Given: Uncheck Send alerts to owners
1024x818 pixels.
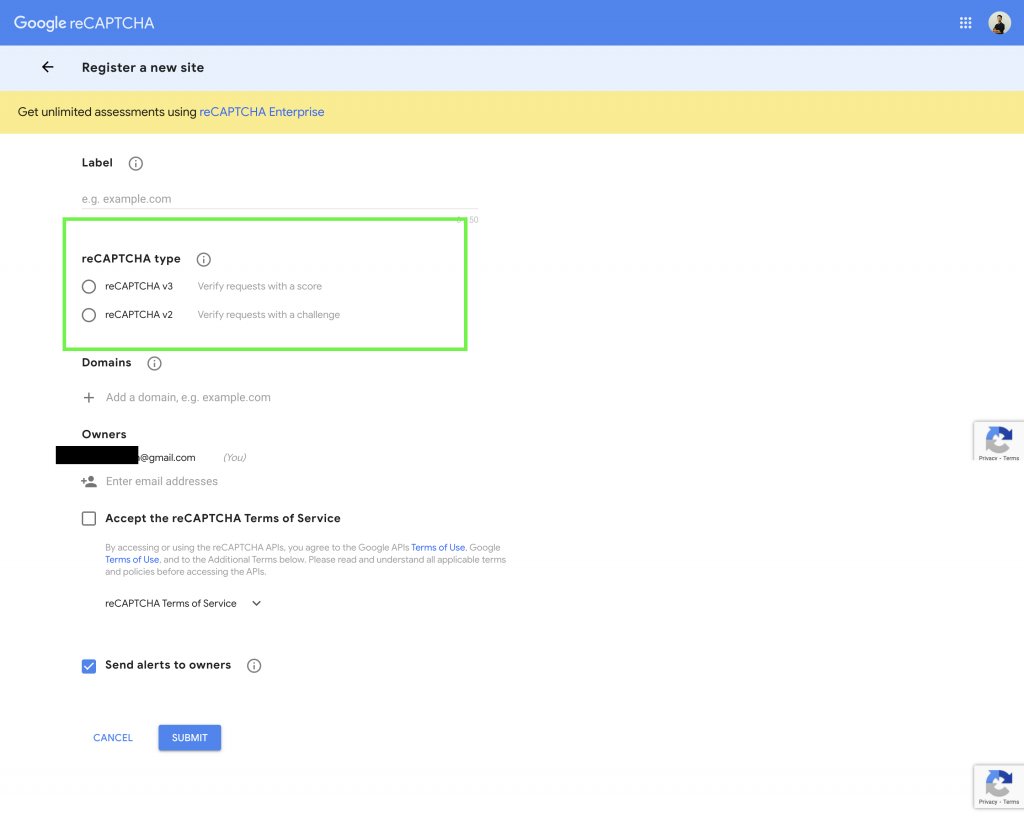Looking at the screenshot, I should (89, 666).
